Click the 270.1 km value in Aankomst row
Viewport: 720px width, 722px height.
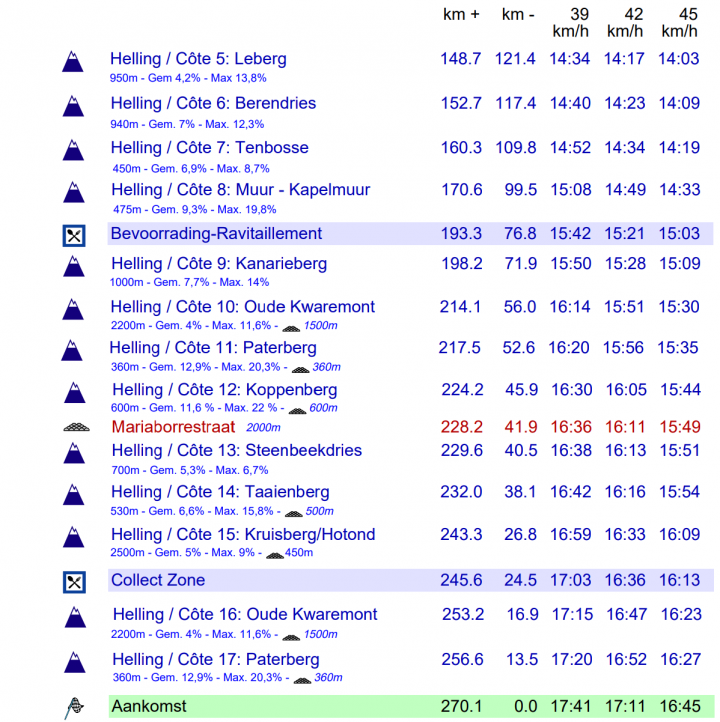tap(462, 706)
